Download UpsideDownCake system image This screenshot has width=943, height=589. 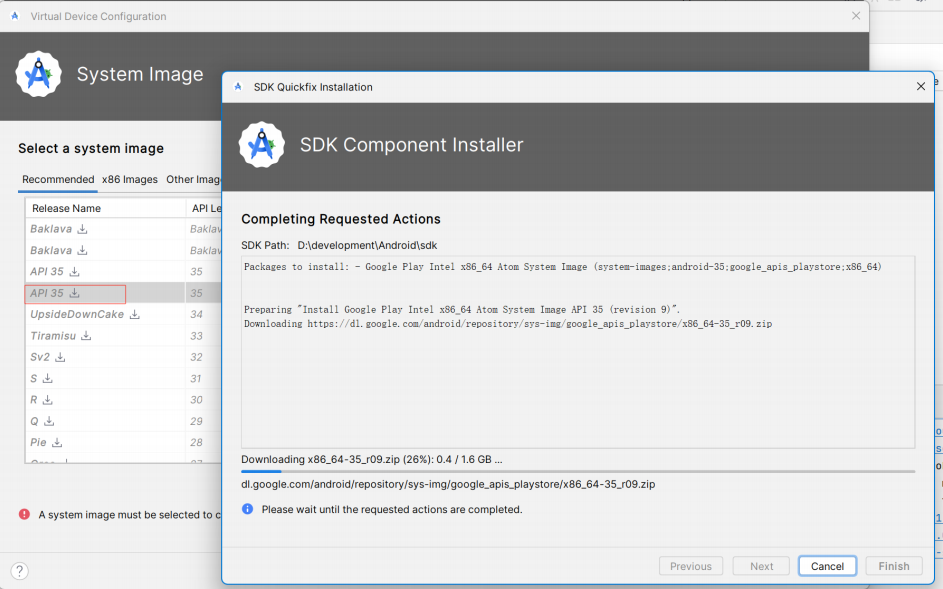pos(135,314)
